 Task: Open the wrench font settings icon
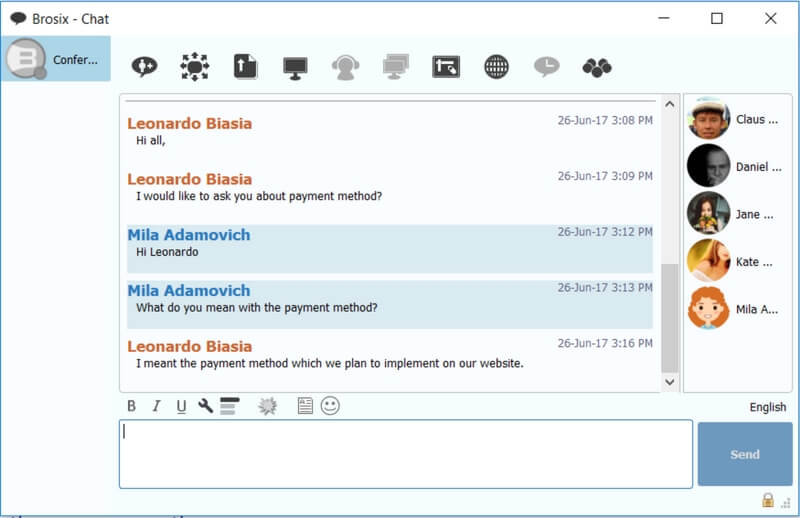[206, 406]
